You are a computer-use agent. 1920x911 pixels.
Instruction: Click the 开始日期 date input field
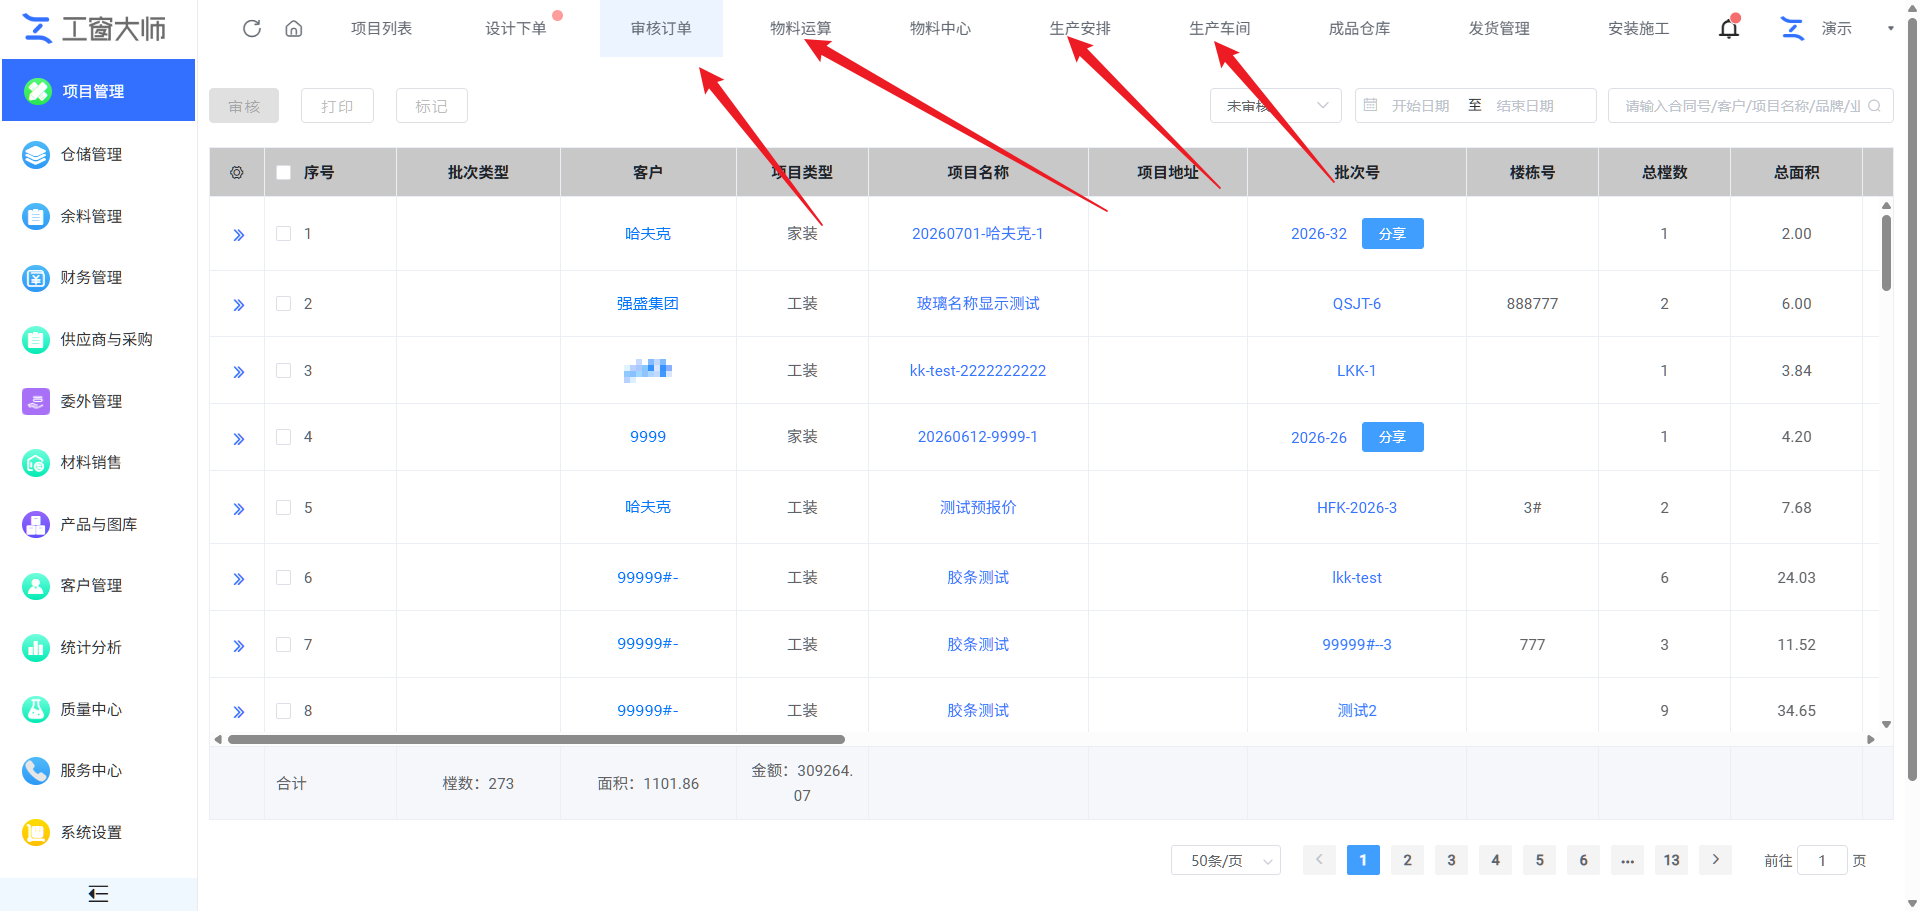click(1421, 105)
